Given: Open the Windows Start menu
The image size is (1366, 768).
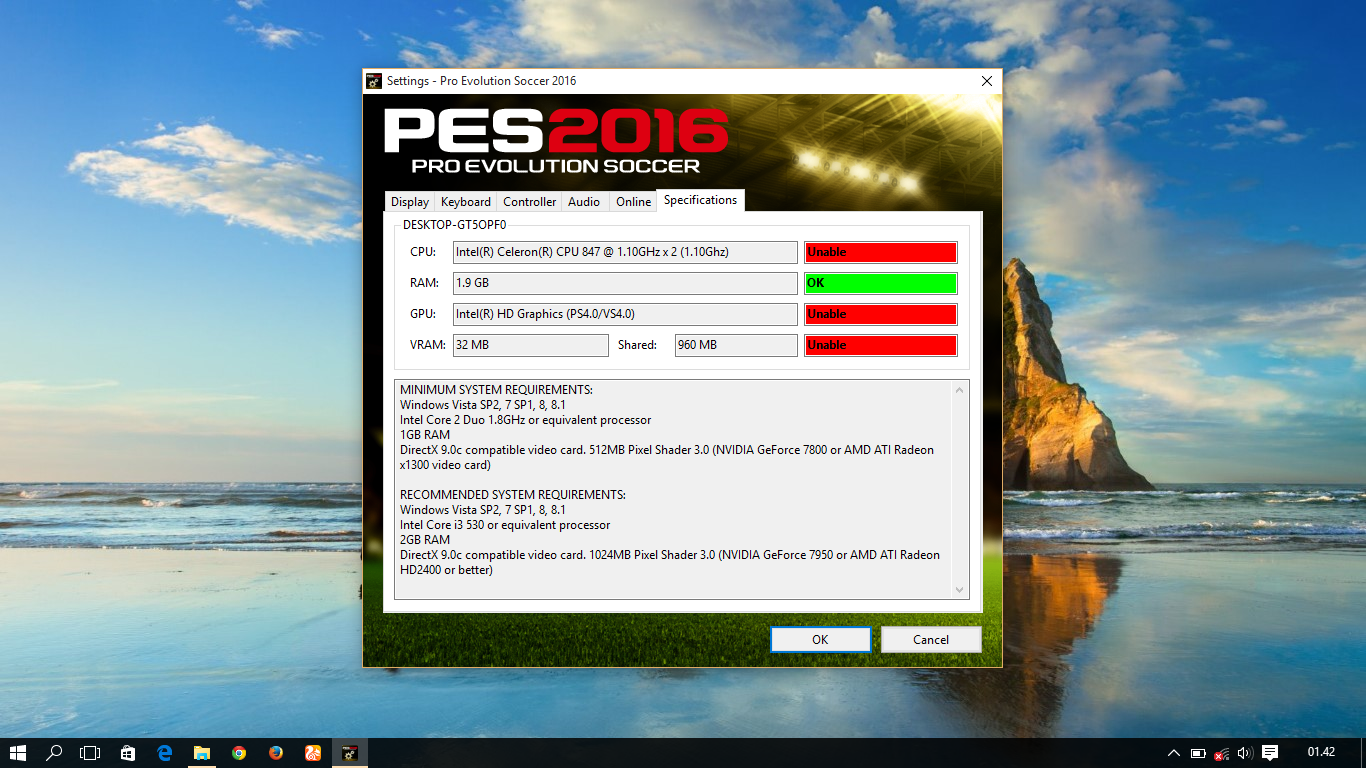Looking at the screenshot, I should point(17,753).
